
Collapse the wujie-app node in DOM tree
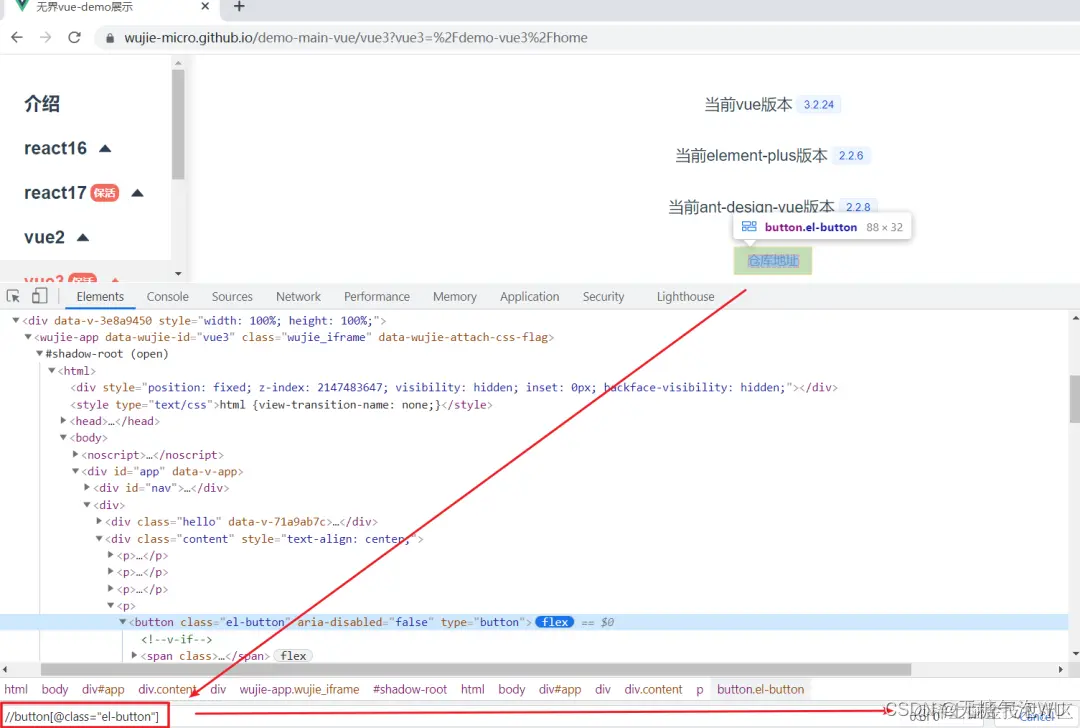(28, 337)
